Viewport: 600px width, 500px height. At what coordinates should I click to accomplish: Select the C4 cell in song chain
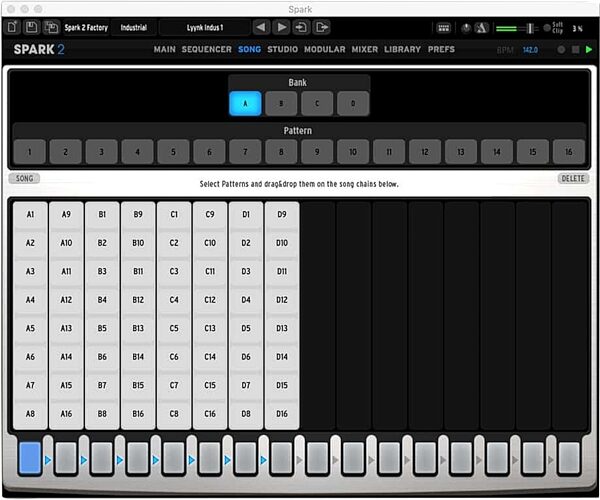(174, 300)
